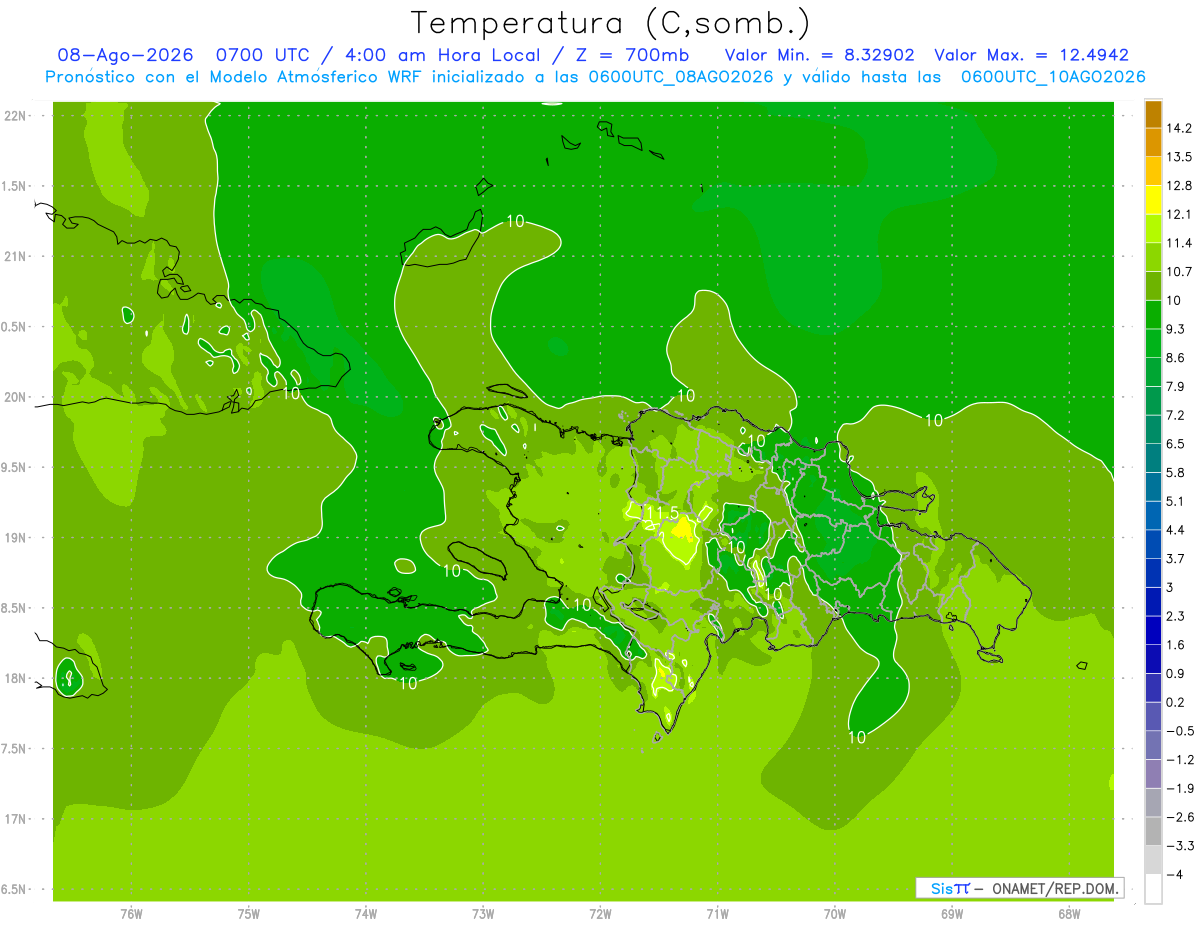Click the "69W" longitude label
1200x927 pixels.
(952, 914)
